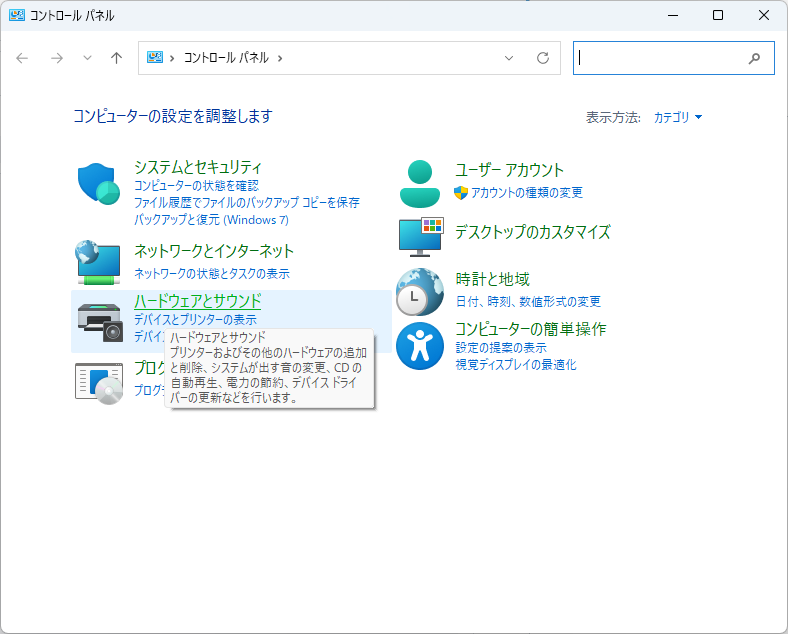Open 設定の提案の表示 link

tap(501, 348)
